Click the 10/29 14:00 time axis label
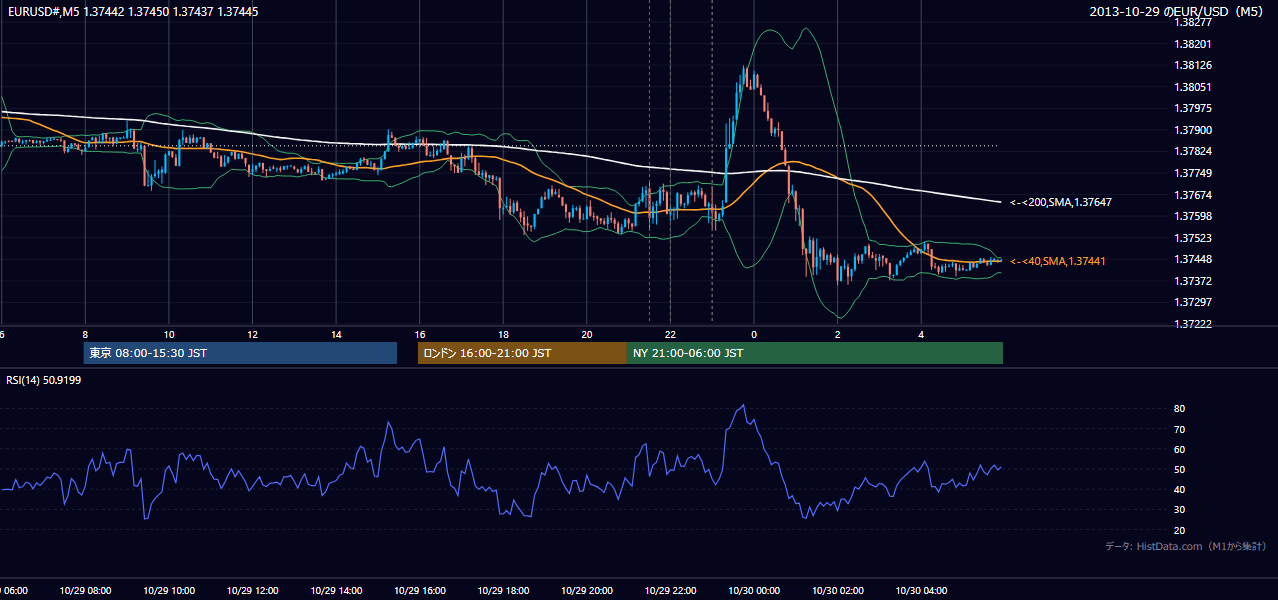The height and width of the screenshot is (600, 1278). 336,591
